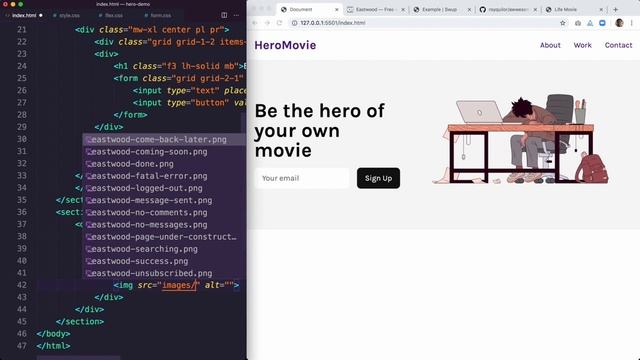Image resolution: width=640 pixels, height=360 pixels.
Task: Click the closing </body> tag on line 46
Action: pyautogui.click(x=53, y=334)
